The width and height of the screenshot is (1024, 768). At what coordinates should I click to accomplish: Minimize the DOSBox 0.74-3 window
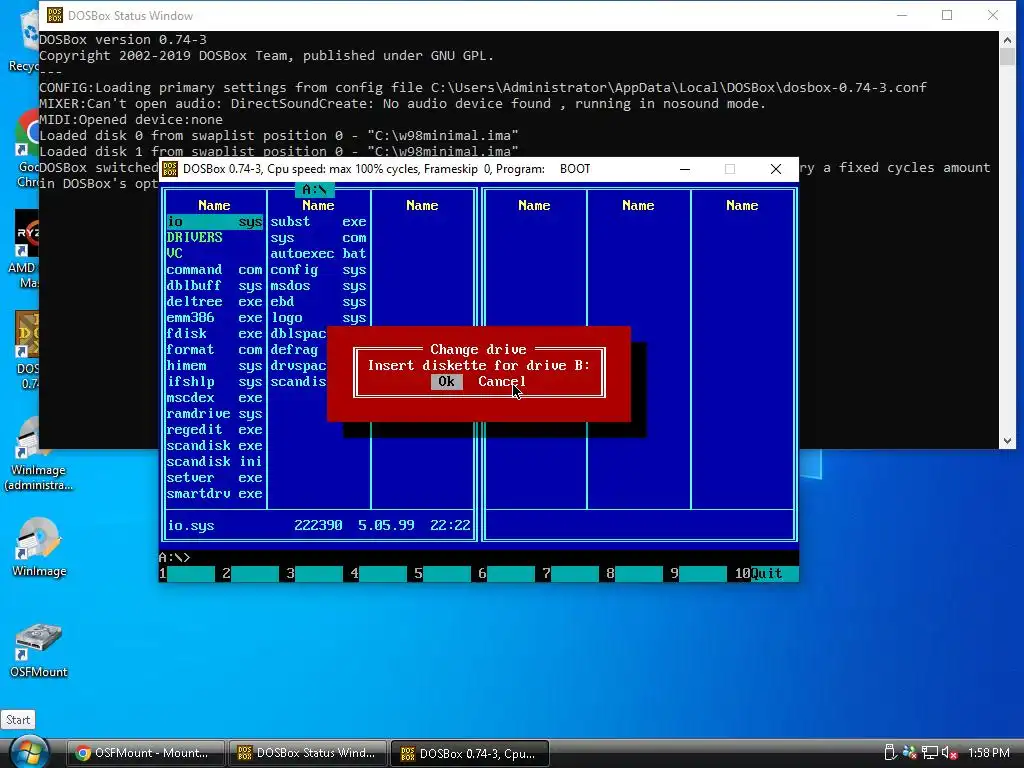(x=685, y=169)
